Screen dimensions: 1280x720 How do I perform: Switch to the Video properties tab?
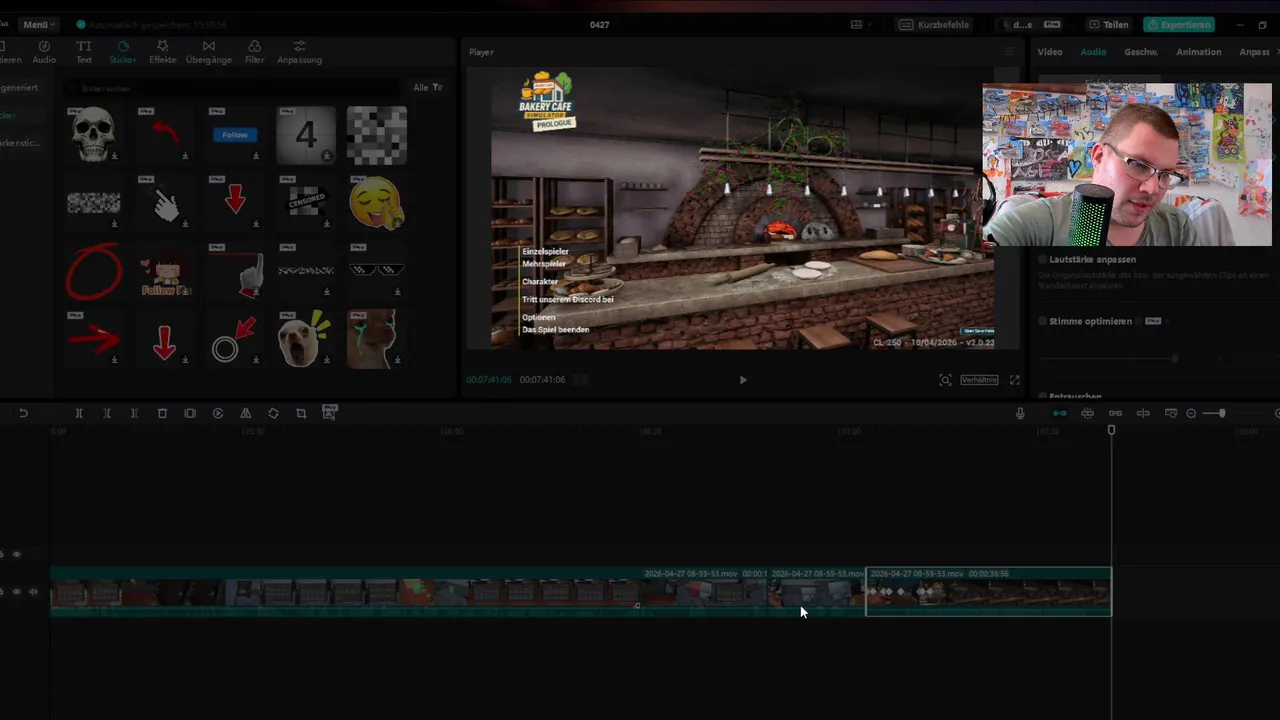click(1050, 52)
